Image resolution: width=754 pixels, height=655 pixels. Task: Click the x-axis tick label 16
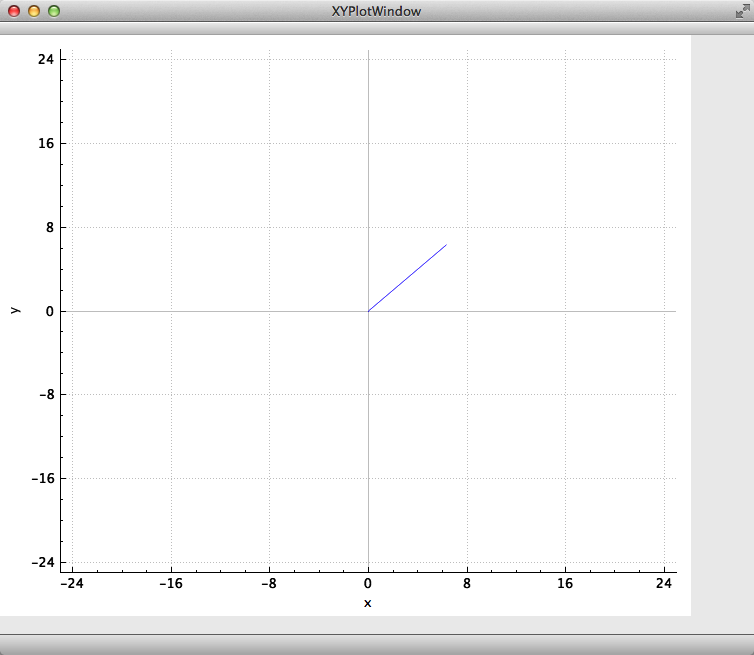pyautogui.click(x=565, y=583)
